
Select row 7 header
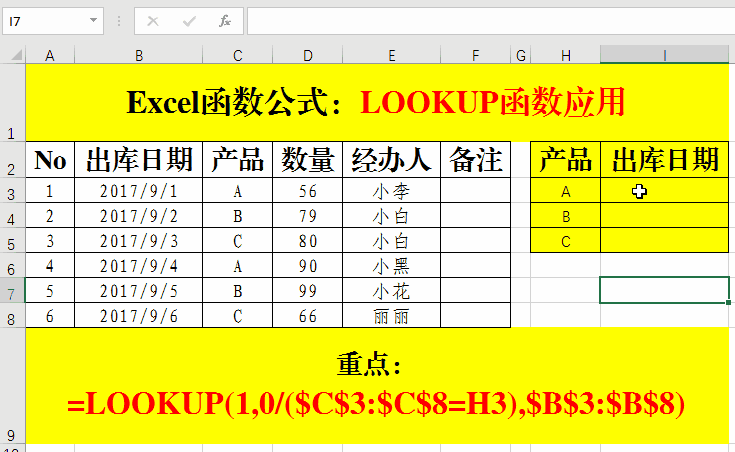point(12,290)
